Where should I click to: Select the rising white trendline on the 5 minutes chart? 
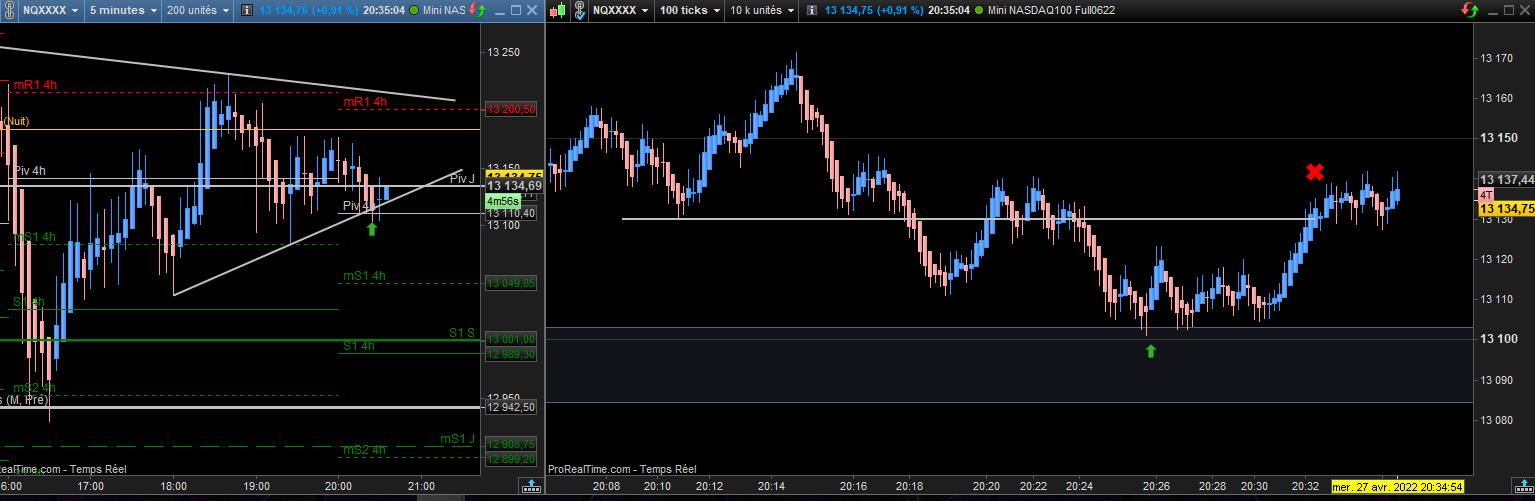click(x=318, y=233)
